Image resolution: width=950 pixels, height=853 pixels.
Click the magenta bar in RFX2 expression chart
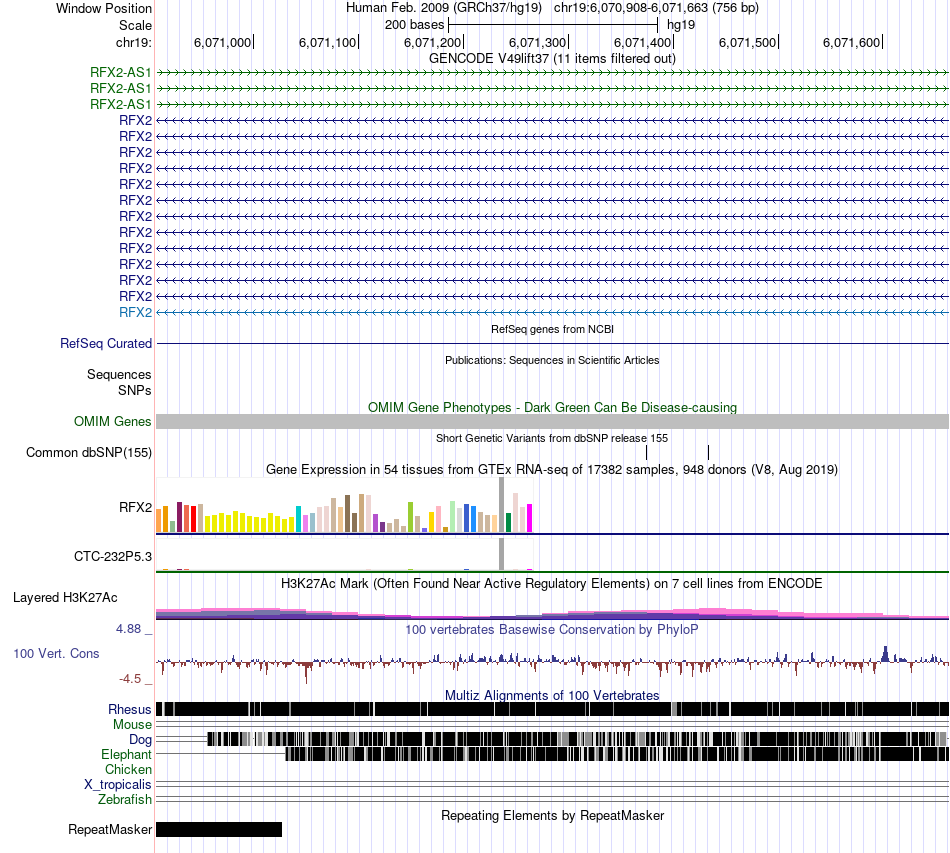[x=530, y=518]
